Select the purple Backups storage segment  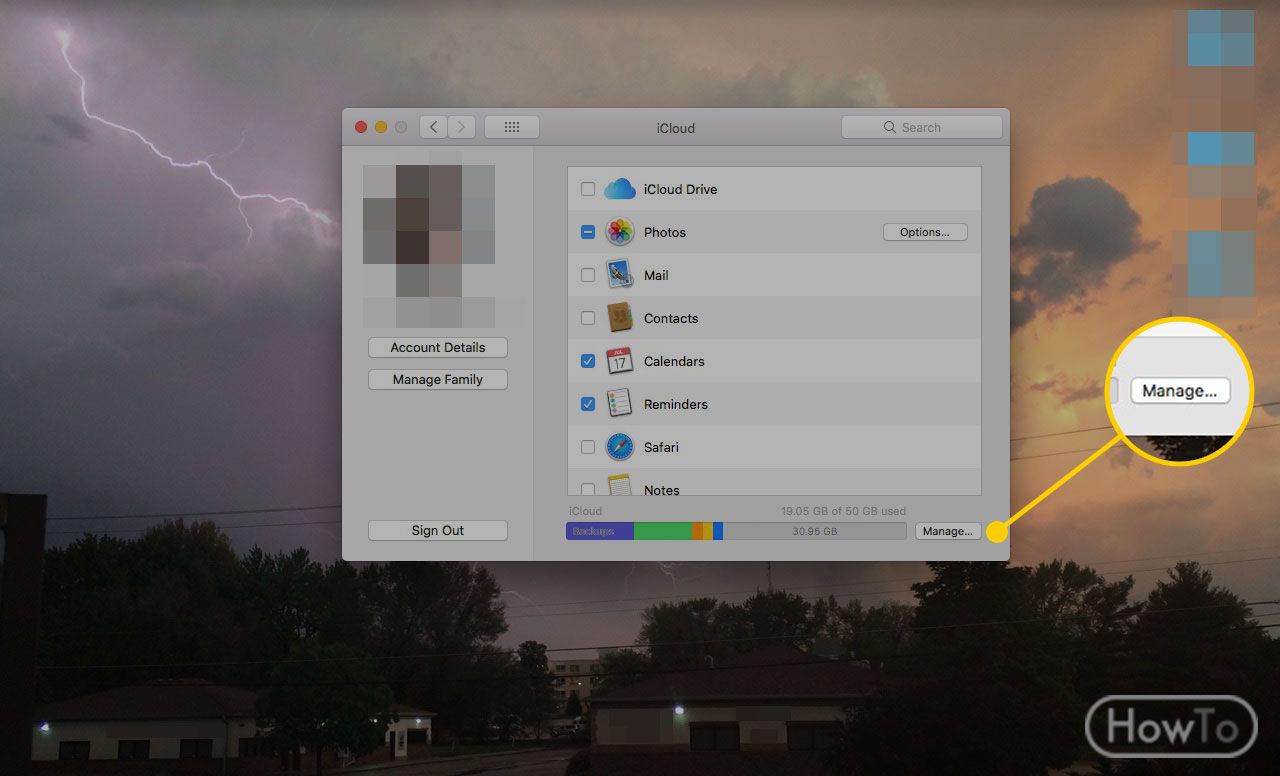(600, 531)
